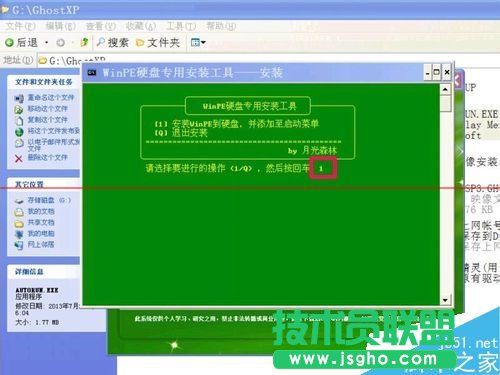Click the move file icon
Image resolution: width=500 pixels, height=375 pixels.
[19, 109]
